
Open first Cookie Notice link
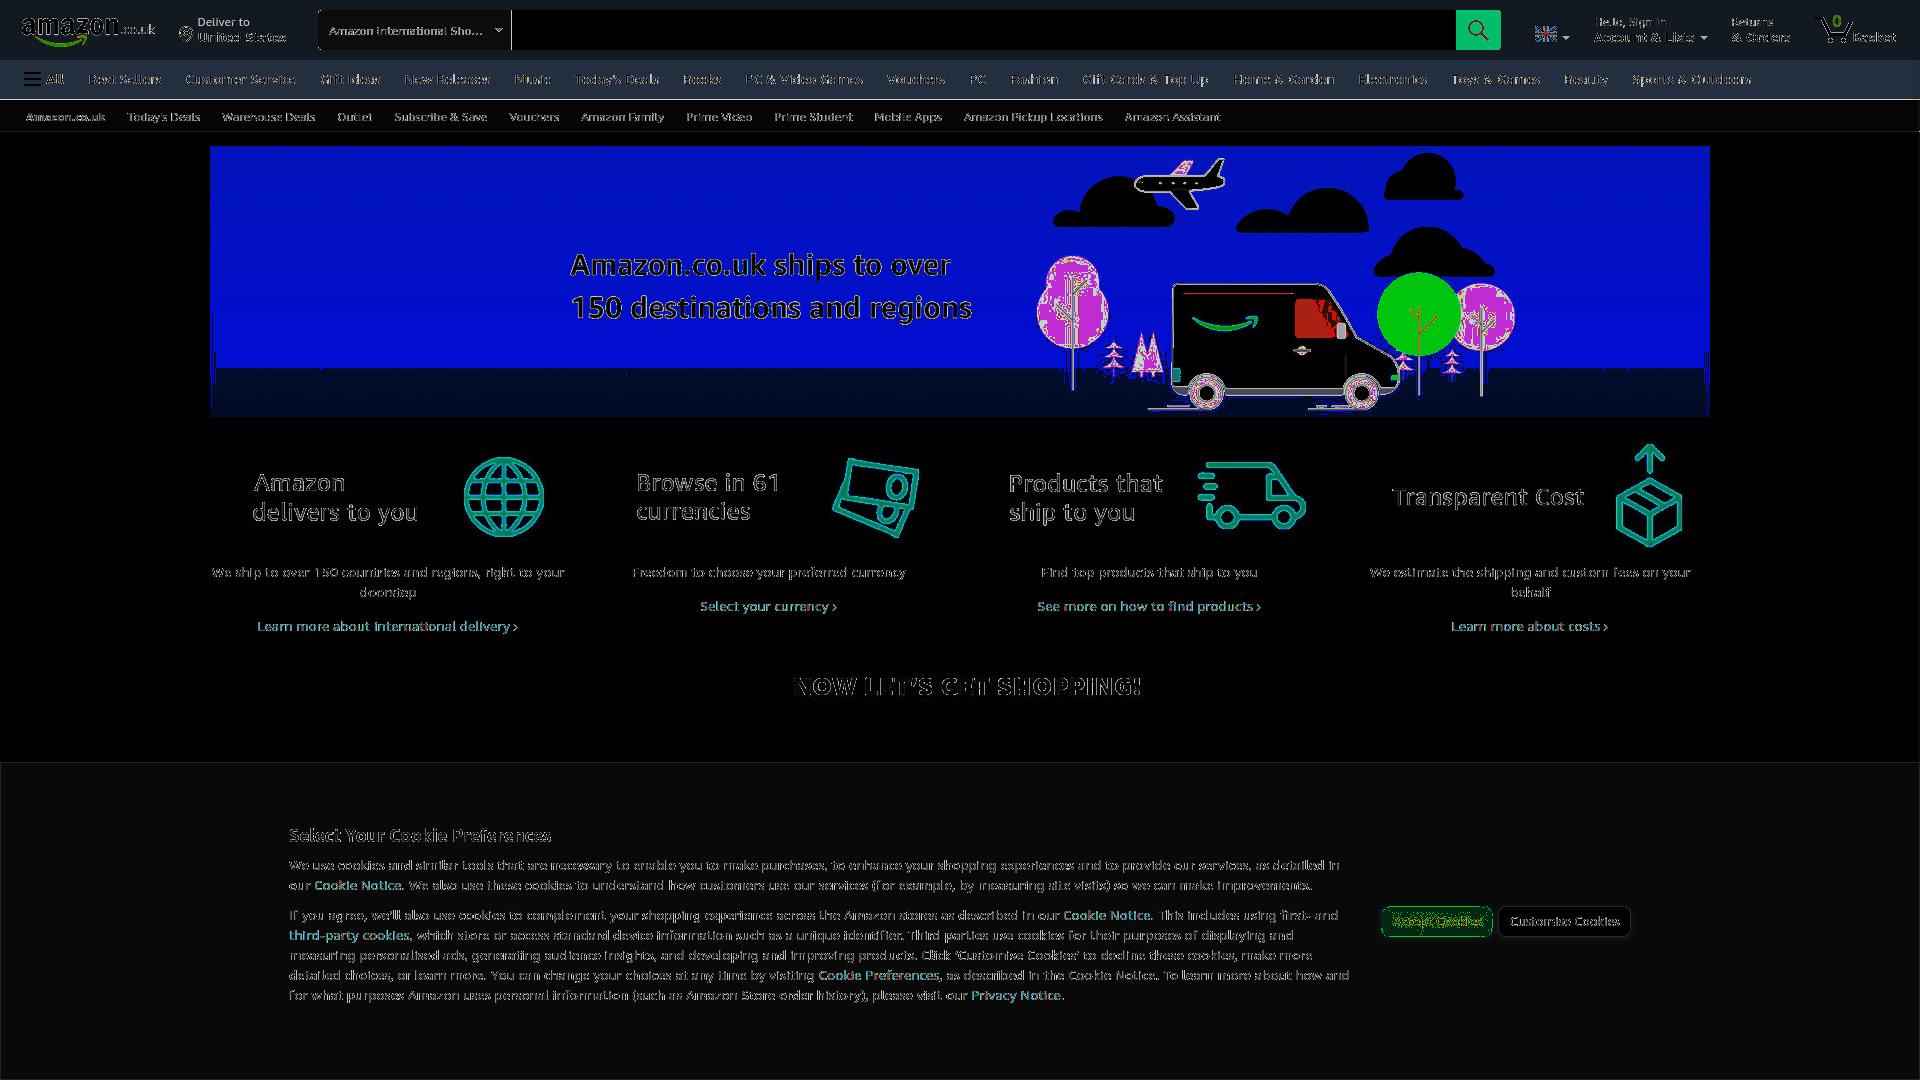coord(357,885)
